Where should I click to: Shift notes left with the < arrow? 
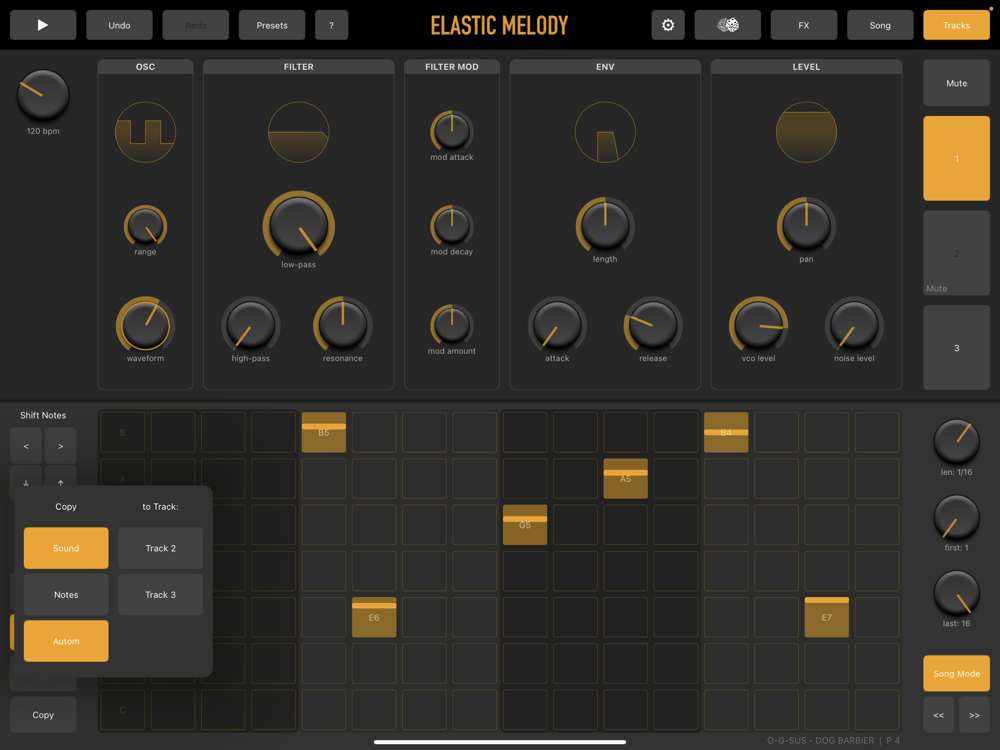tap(26, 446)
